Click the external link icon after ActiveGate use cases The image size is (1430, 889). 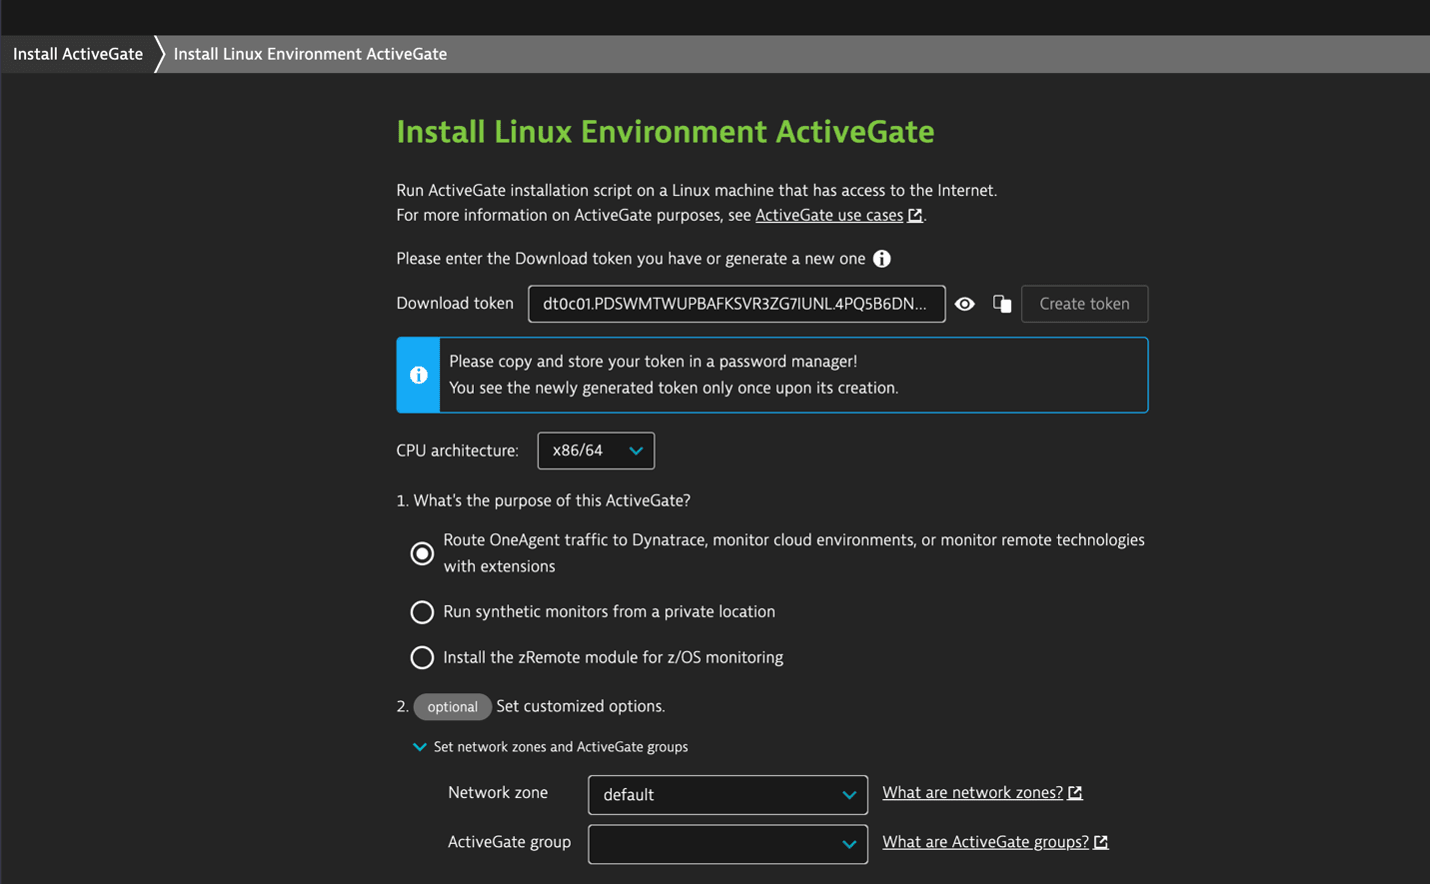click(915, 215)
